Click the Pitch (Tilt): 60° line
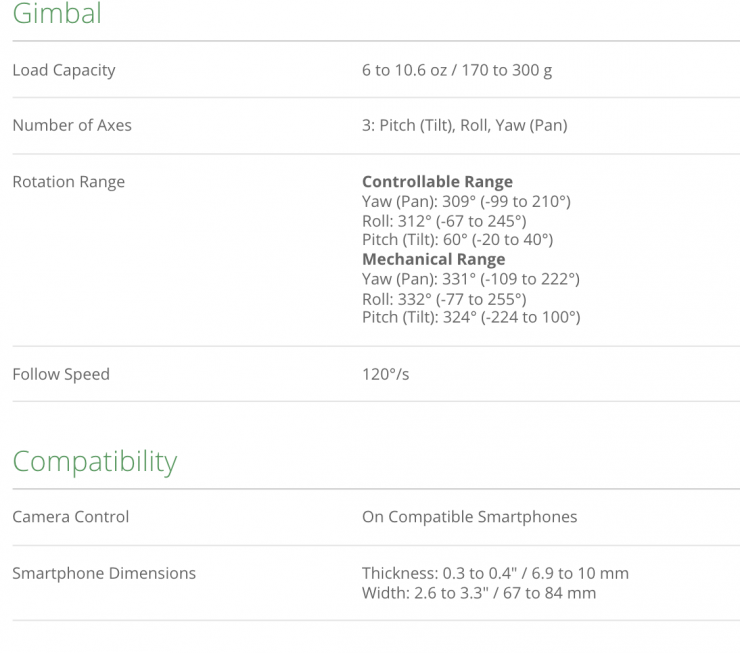Image resolution: width=740 pixels, height=653 pixels. click(457, 240)
